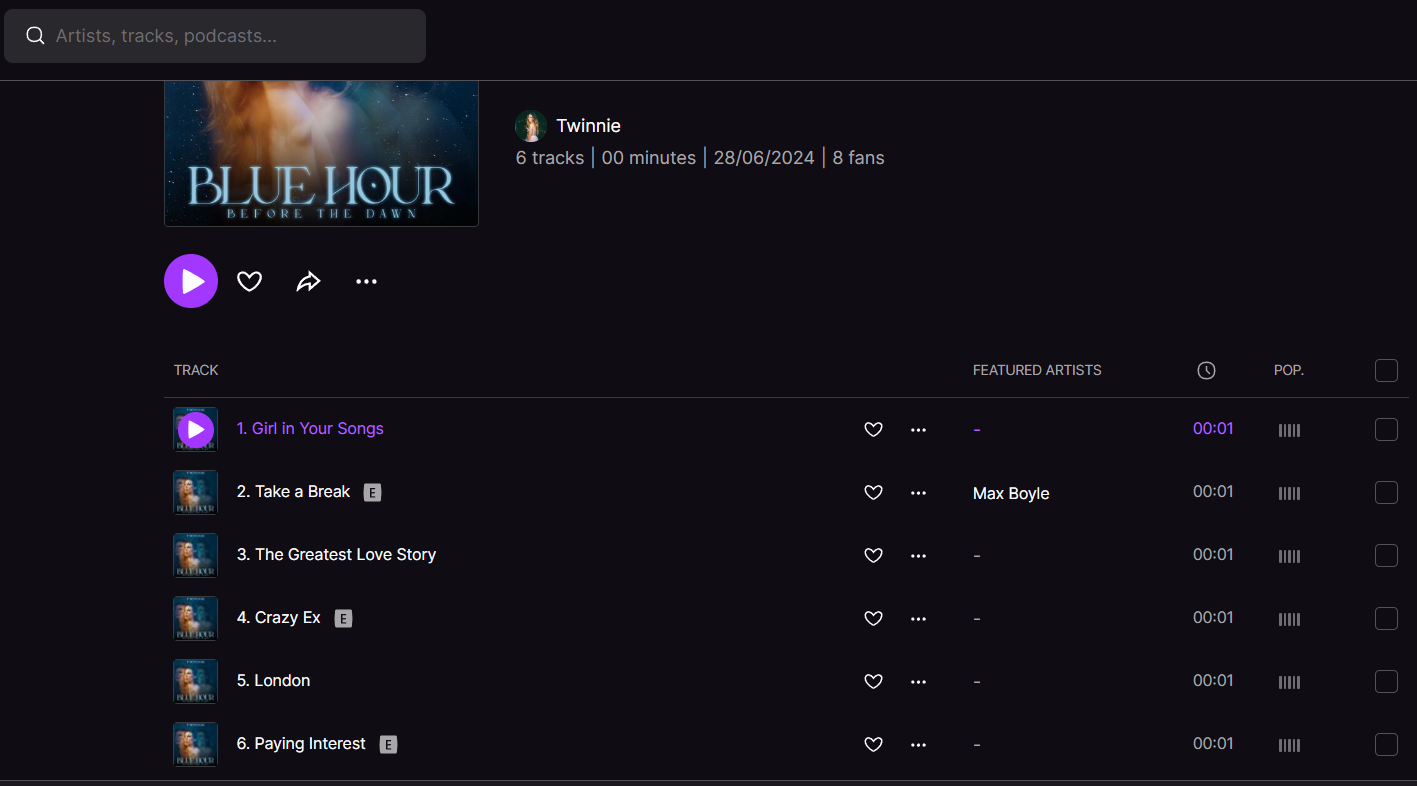The image size is (1417, 786).
Task: Click London track thumbnail
Action: point(195,682)
